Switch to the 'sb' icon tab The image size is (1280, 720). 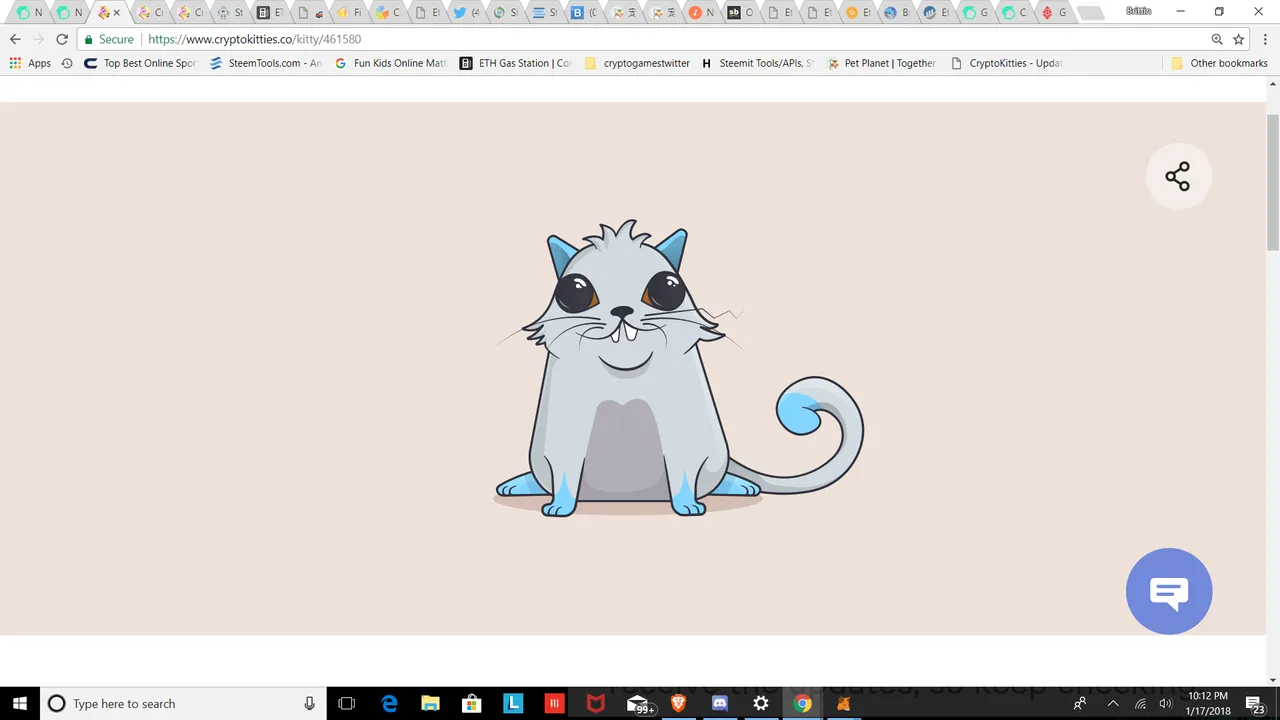tap(740, 13)
